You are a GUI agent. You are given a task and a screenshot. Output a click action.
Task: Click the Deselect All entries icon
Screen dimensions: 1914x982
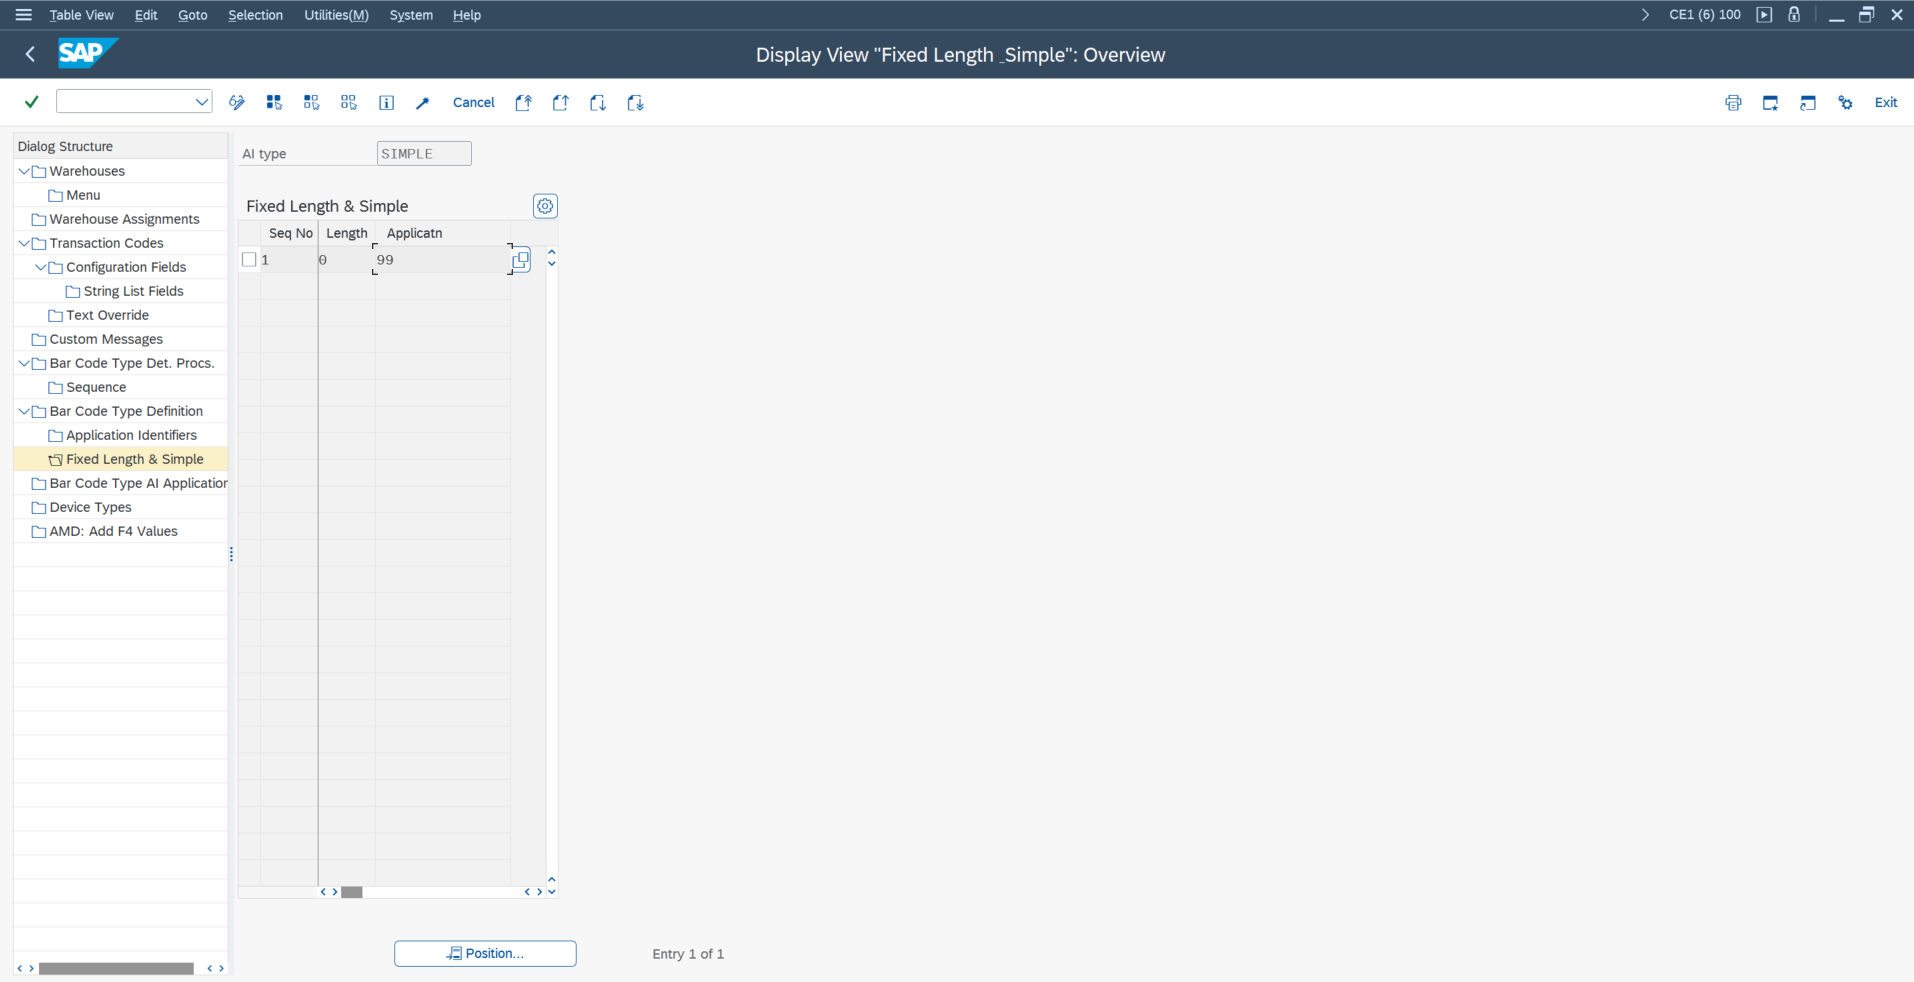348,103
